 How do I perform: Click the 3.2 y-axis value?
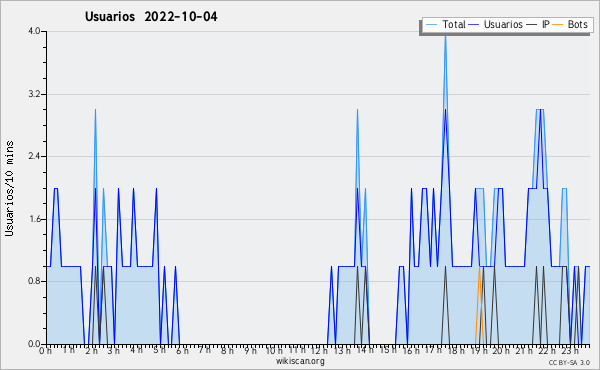tap(34, 94)
